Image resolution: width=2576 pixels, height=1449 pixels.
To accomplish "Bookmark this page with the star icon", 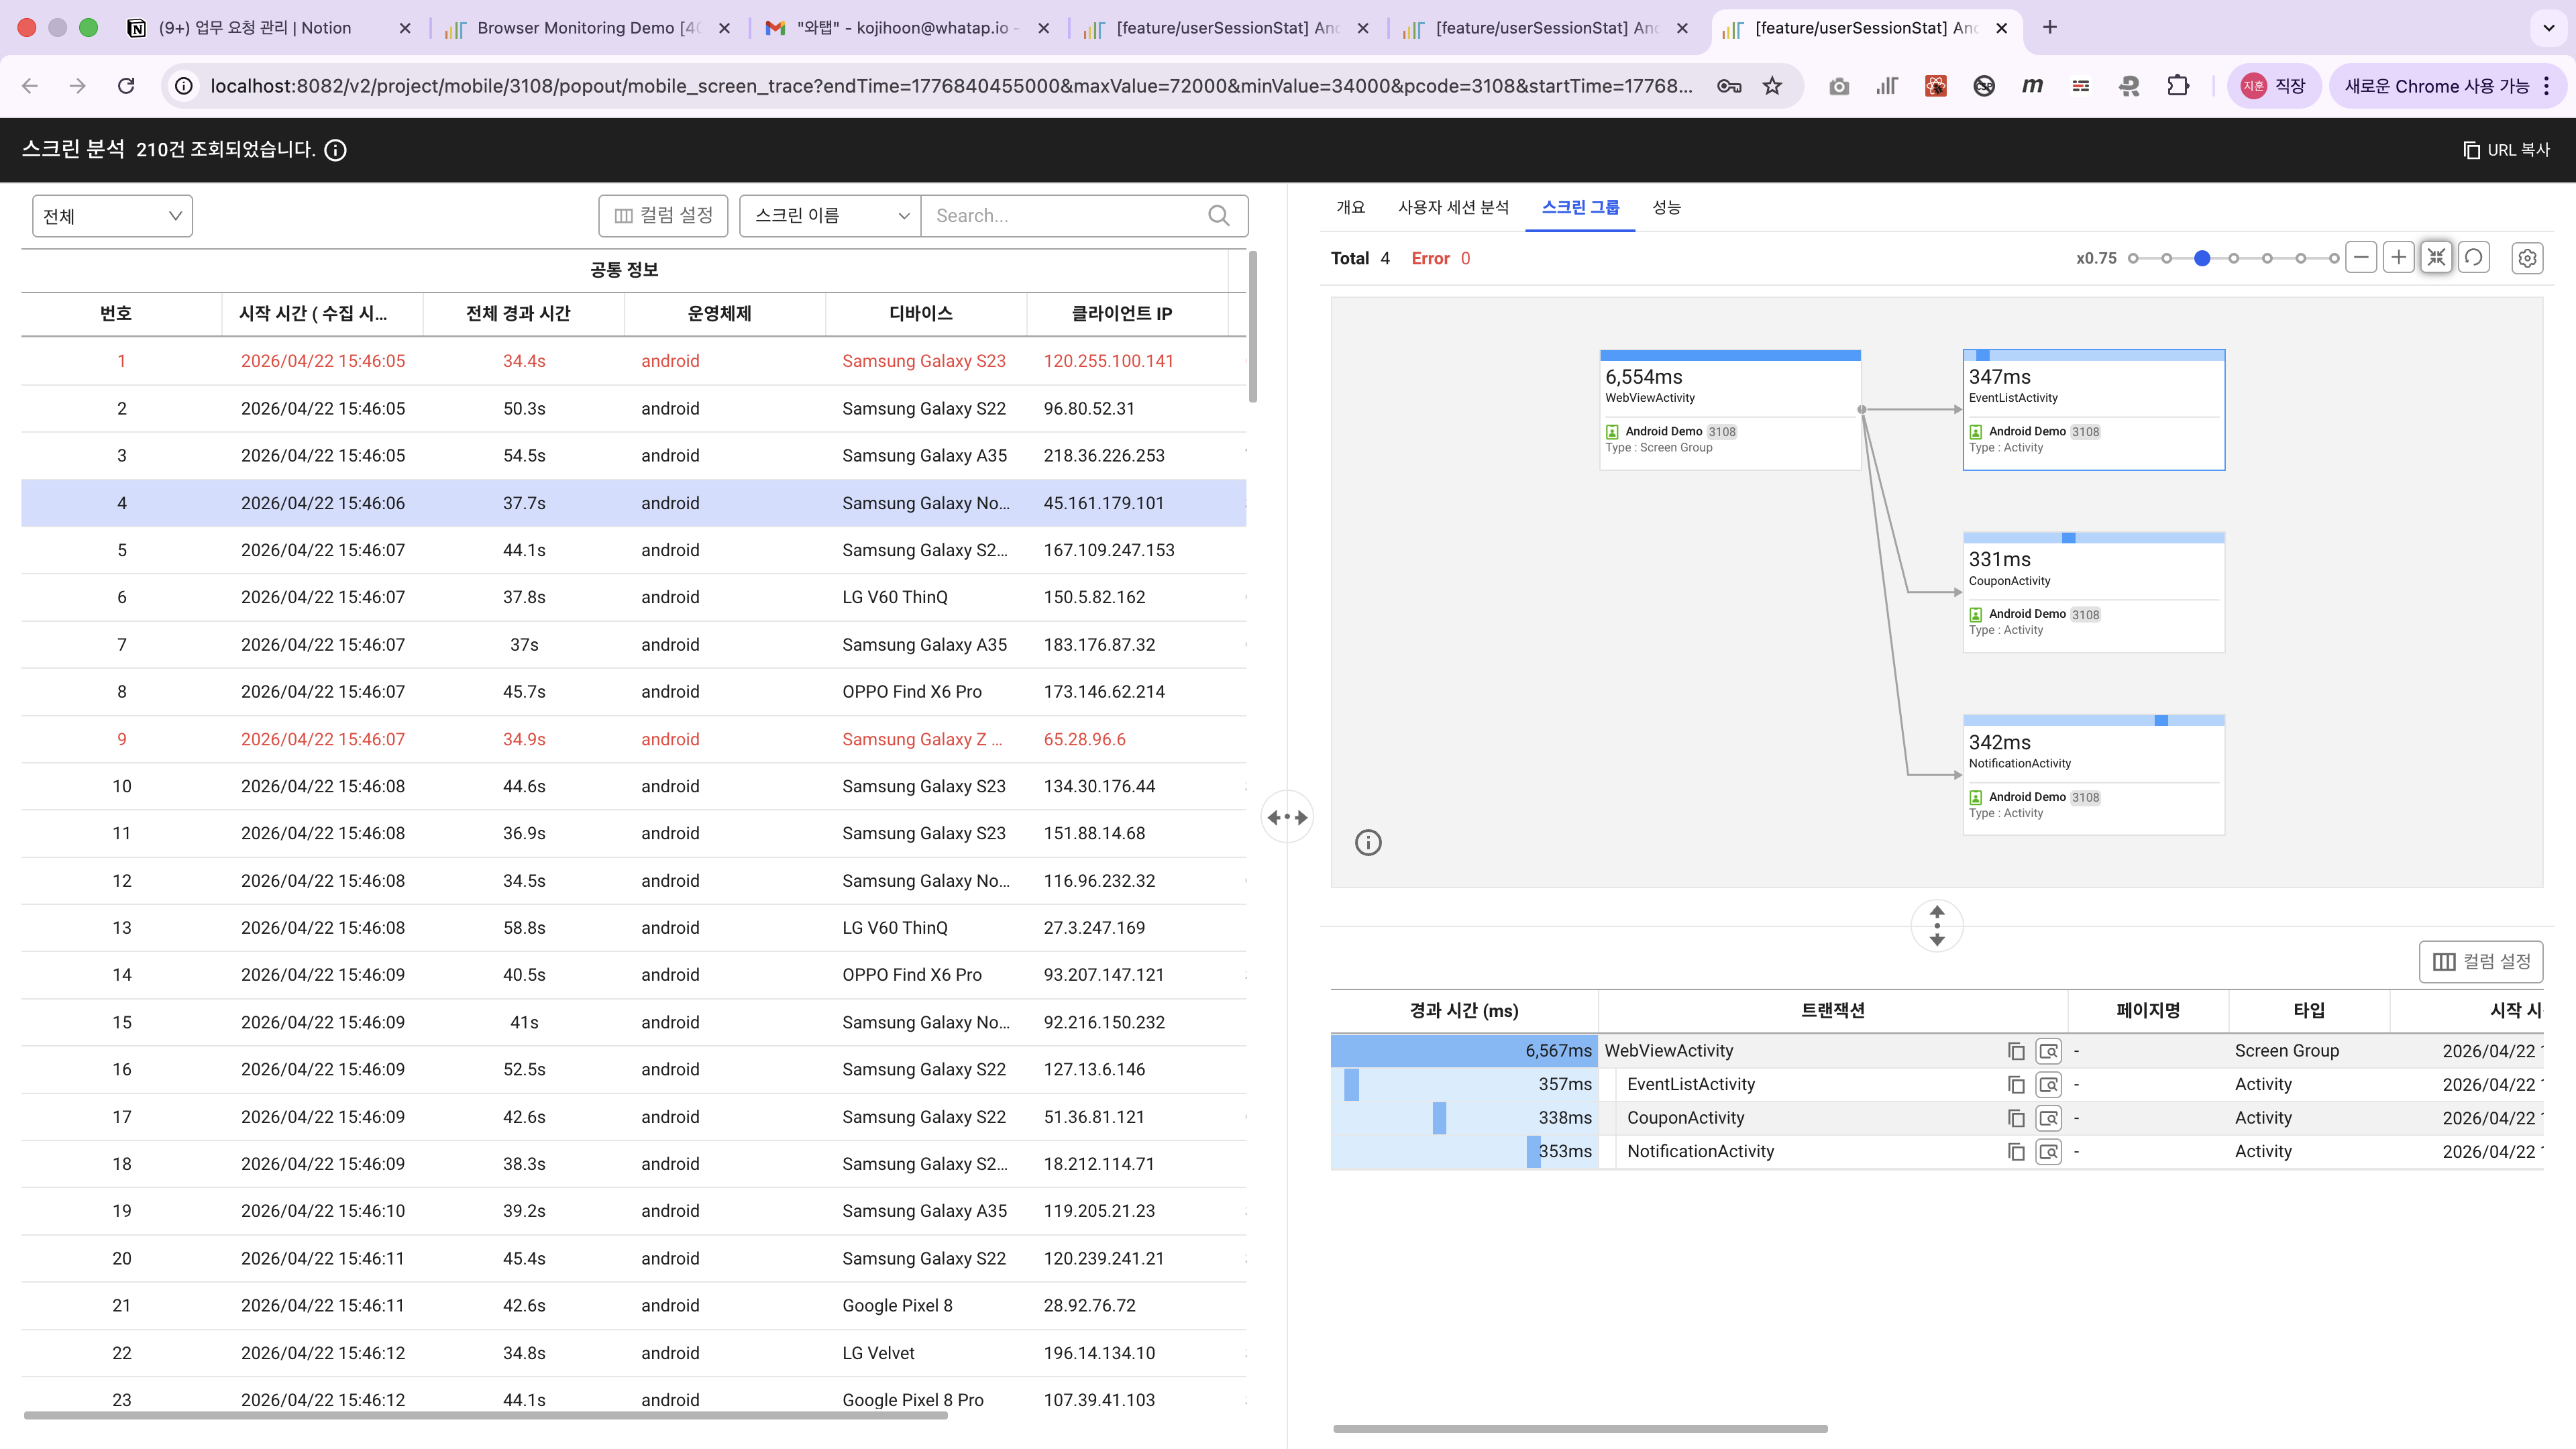I will click(1772, 86).
